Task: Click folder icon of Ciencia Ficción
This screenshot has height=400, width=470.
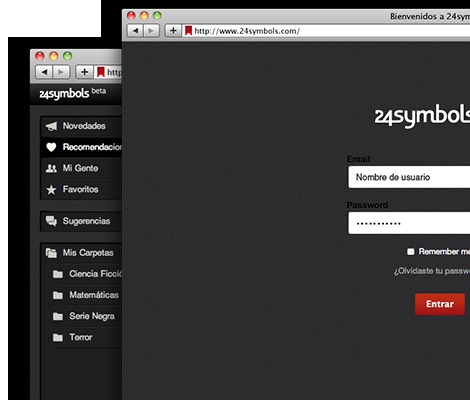Action: point(58,274)
